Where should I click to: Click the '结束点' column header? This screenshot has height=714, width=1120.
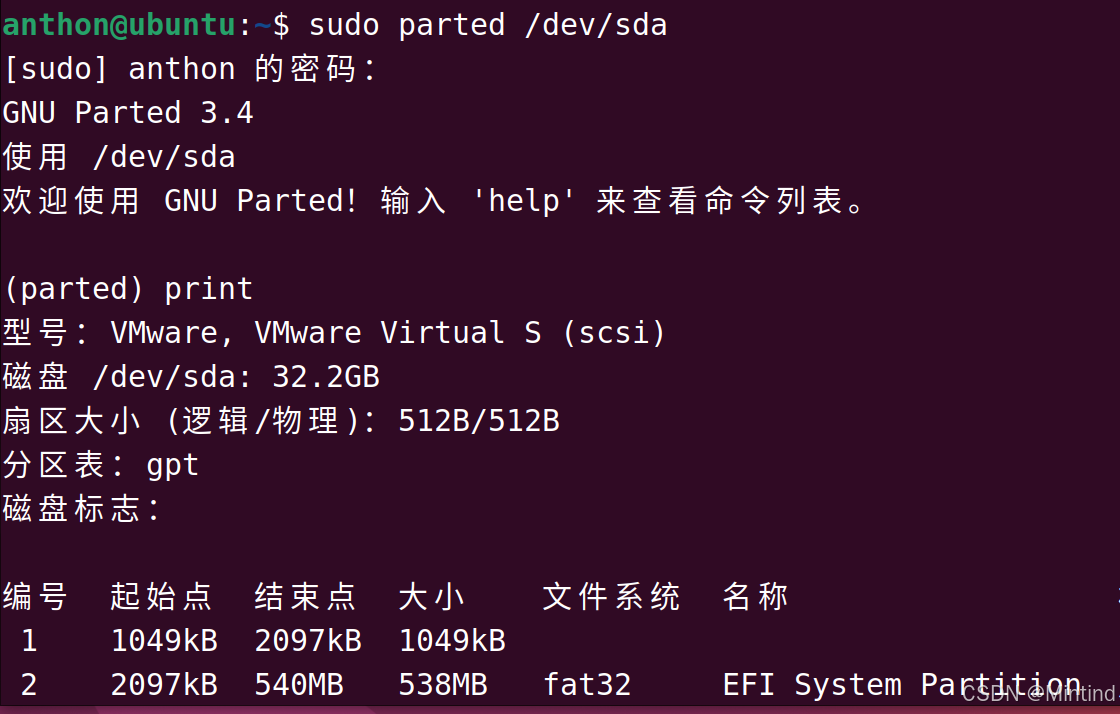coord(305,597)
